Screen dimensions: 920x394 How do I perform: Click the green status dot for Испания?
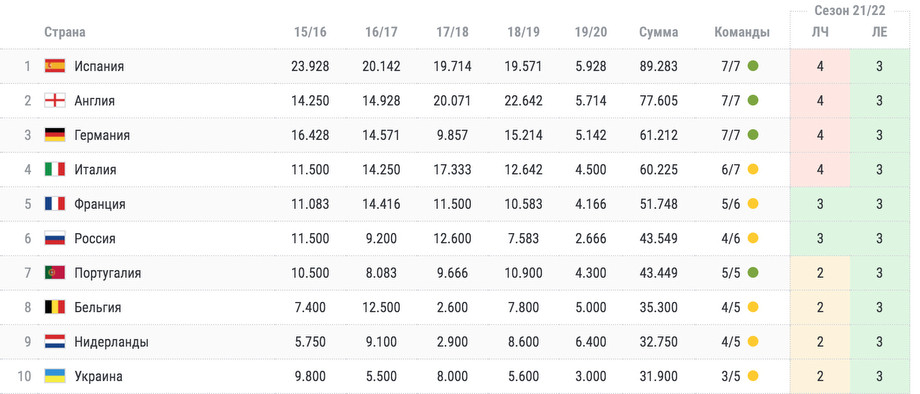tap(753, 66)
